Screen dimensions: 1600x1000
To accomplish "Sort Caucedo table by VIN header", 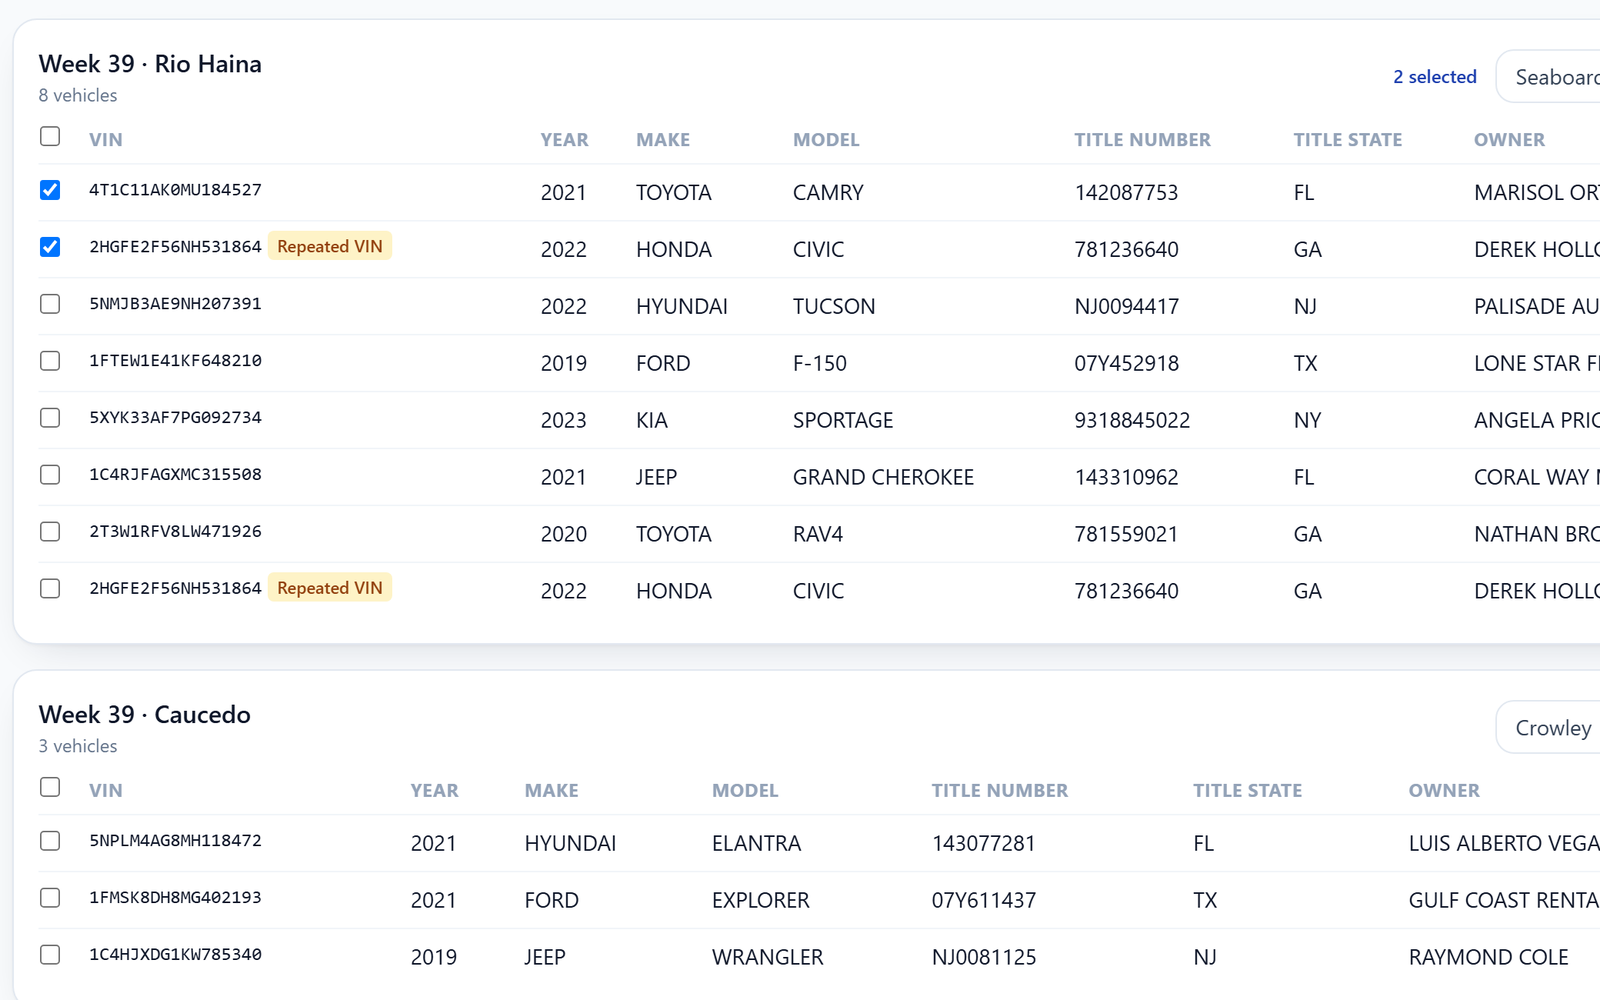I will pos(106,791).
